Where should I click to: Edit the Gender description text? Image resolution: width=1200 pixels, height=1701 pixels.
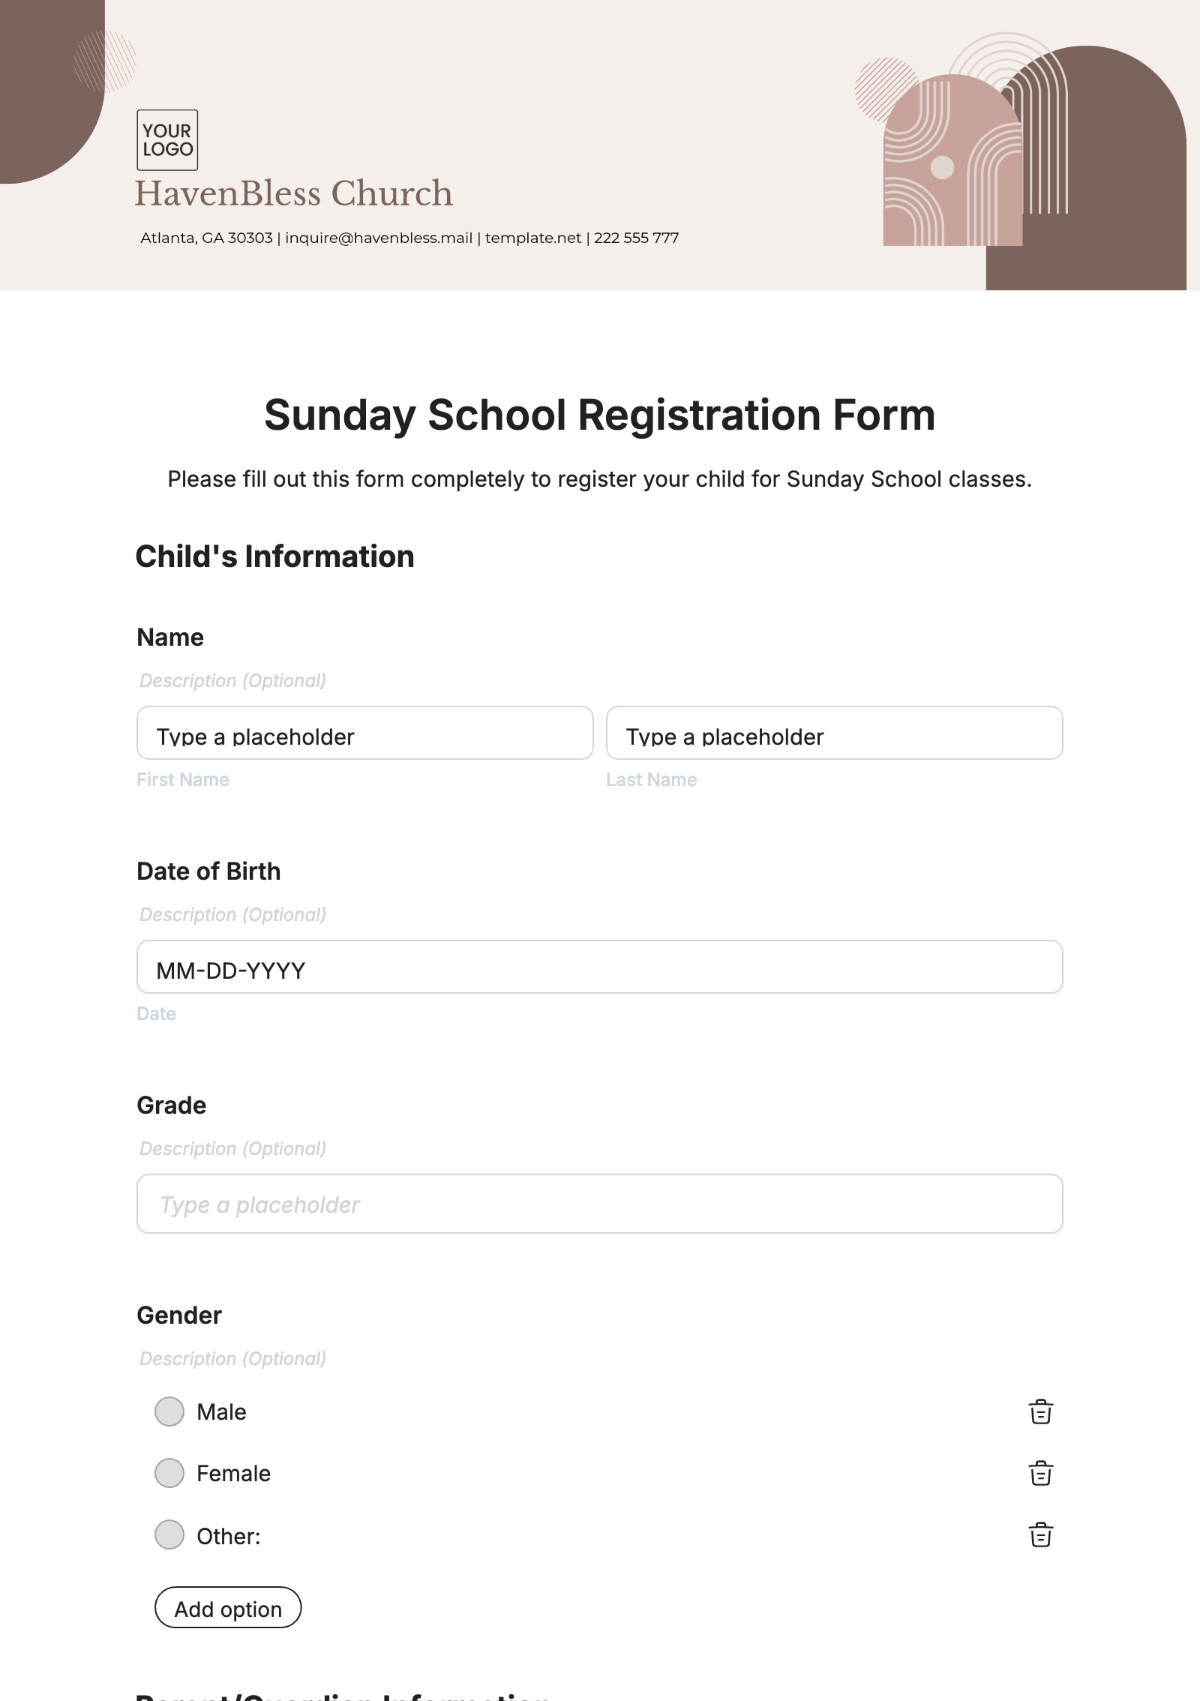tap(233, 1359)
